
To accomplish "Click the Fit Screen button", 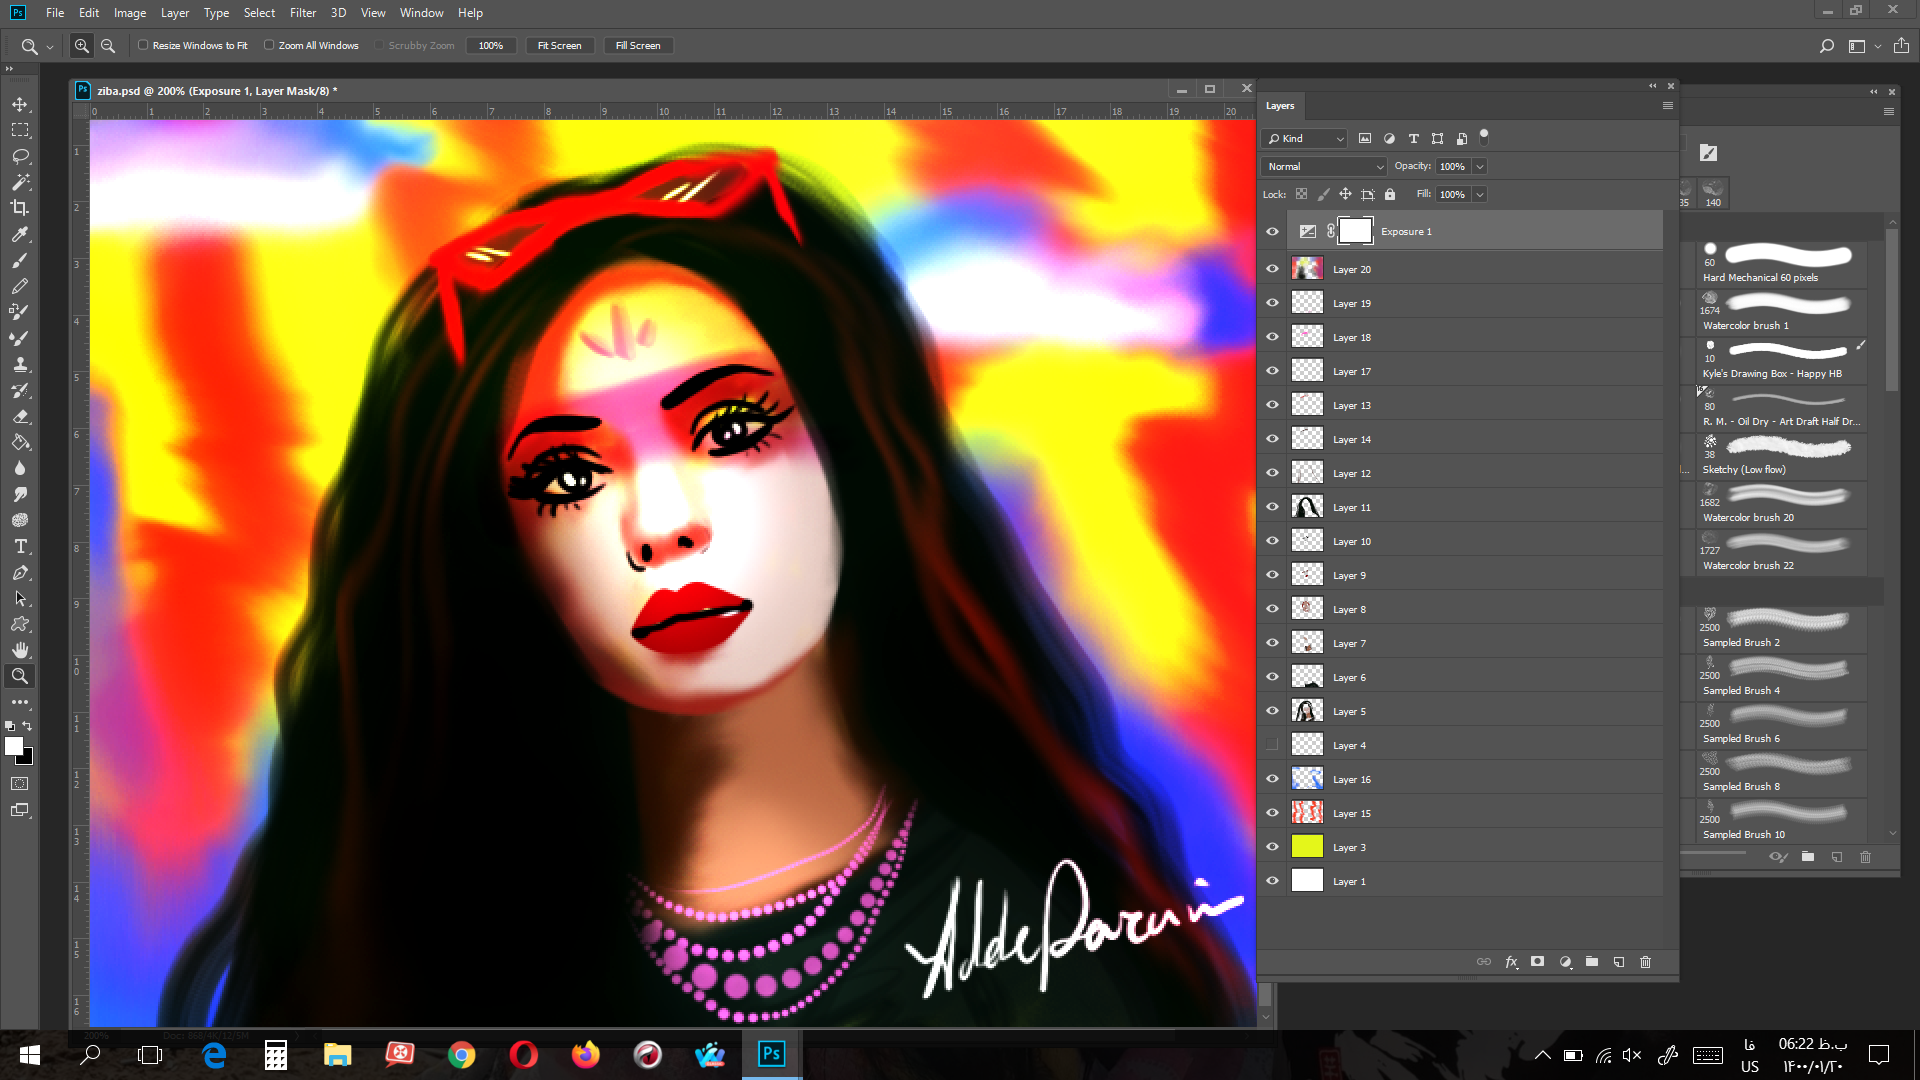I will click(560, 46).
